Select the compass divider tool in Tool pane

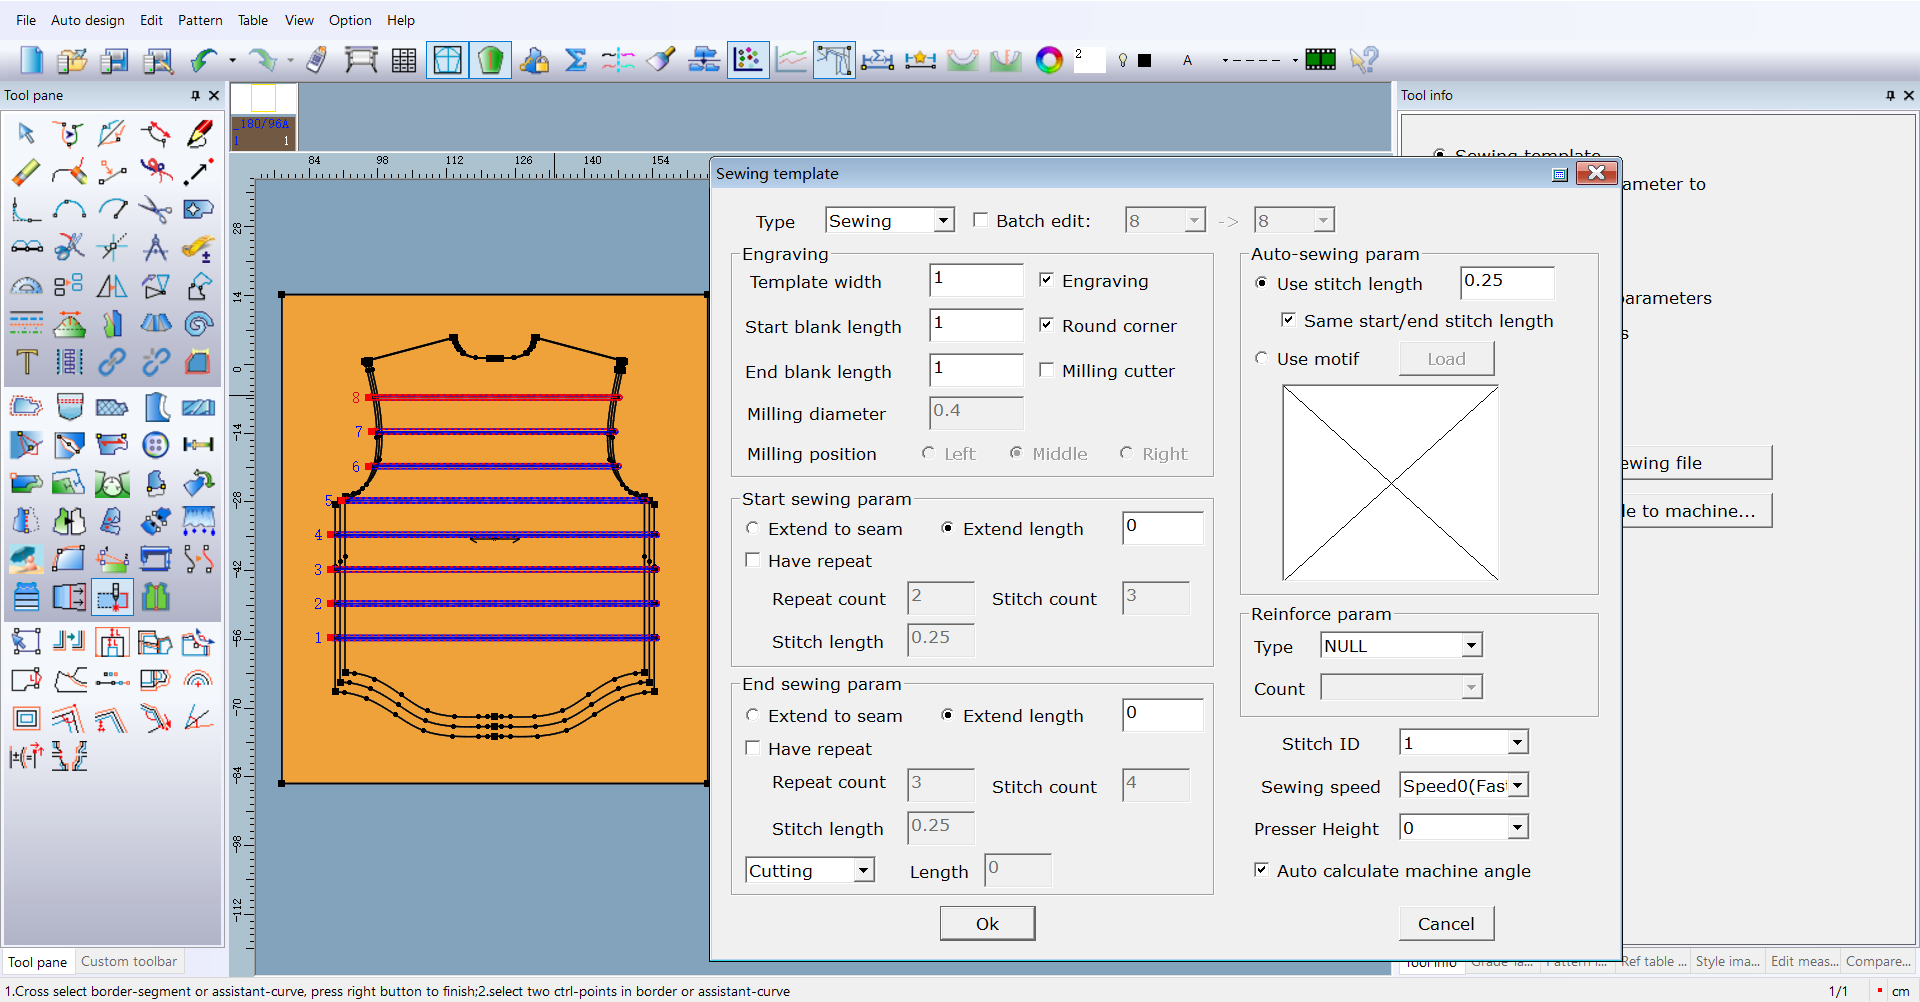(x=155, y=247)
